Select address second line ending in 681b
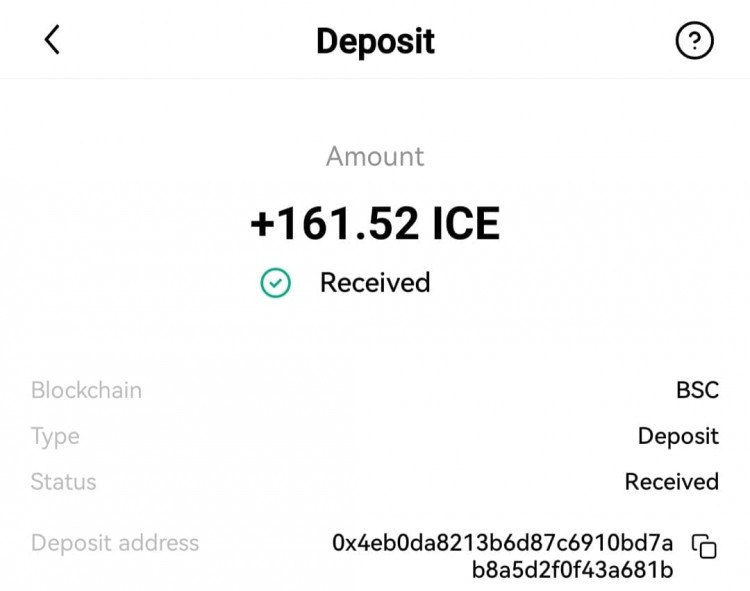750x591 pixels. pyautogui.click(x=573, y=570)
